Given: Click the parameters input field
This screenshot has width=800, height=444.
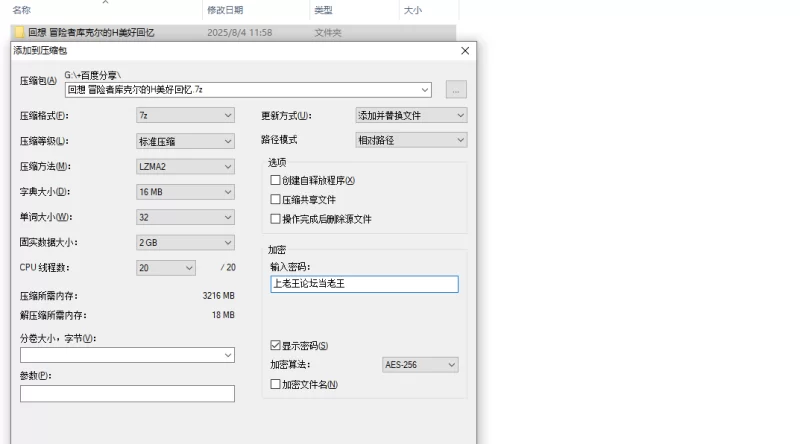Looking at the screenshot, I should tap(128, 393).
